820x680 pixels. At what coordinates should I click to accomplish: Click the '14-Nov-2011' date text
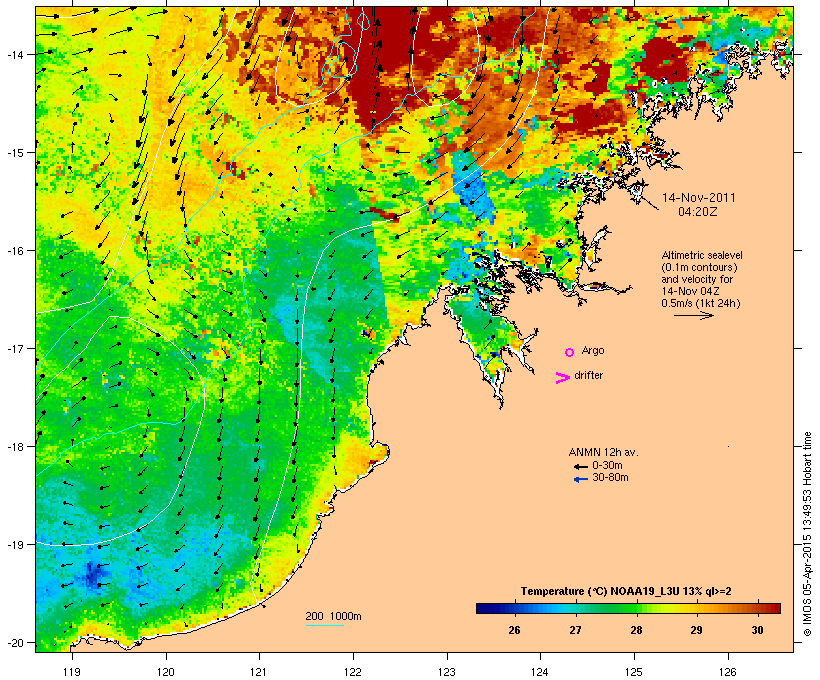point(698,198)
